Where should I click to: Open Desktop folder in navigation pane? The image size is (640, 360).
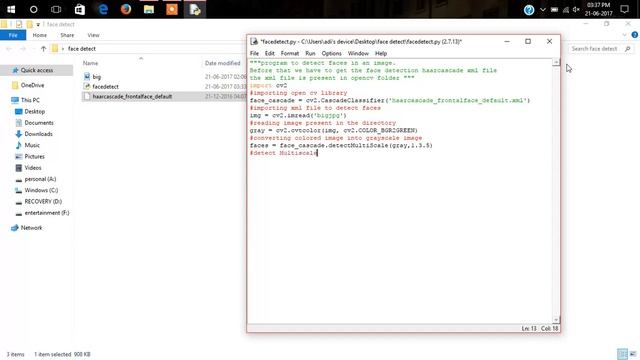point(34,111)
